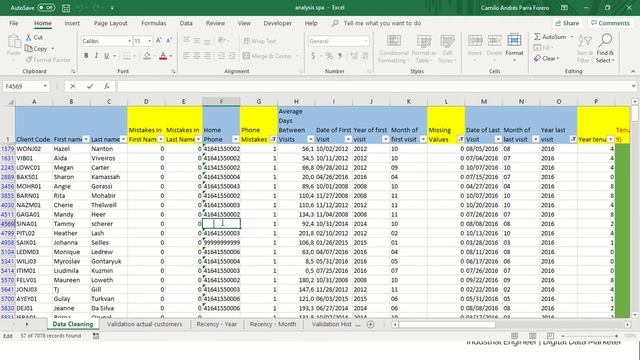This screenshot has width=640, height=360.
Task: Click the red Font Color button
Action: pyautogui.click(x=163, y=56)
